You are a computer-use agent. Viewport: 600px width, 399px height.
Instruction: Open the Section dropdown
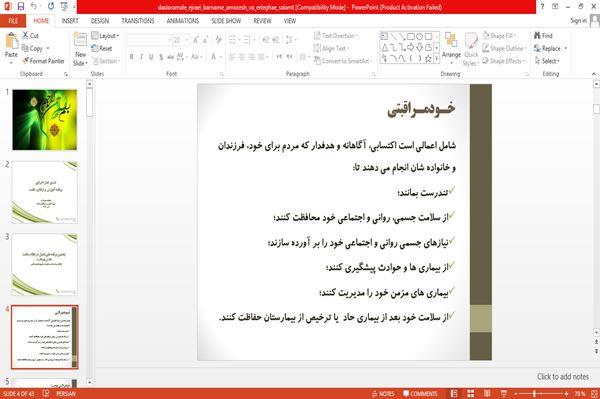[106, 61]
